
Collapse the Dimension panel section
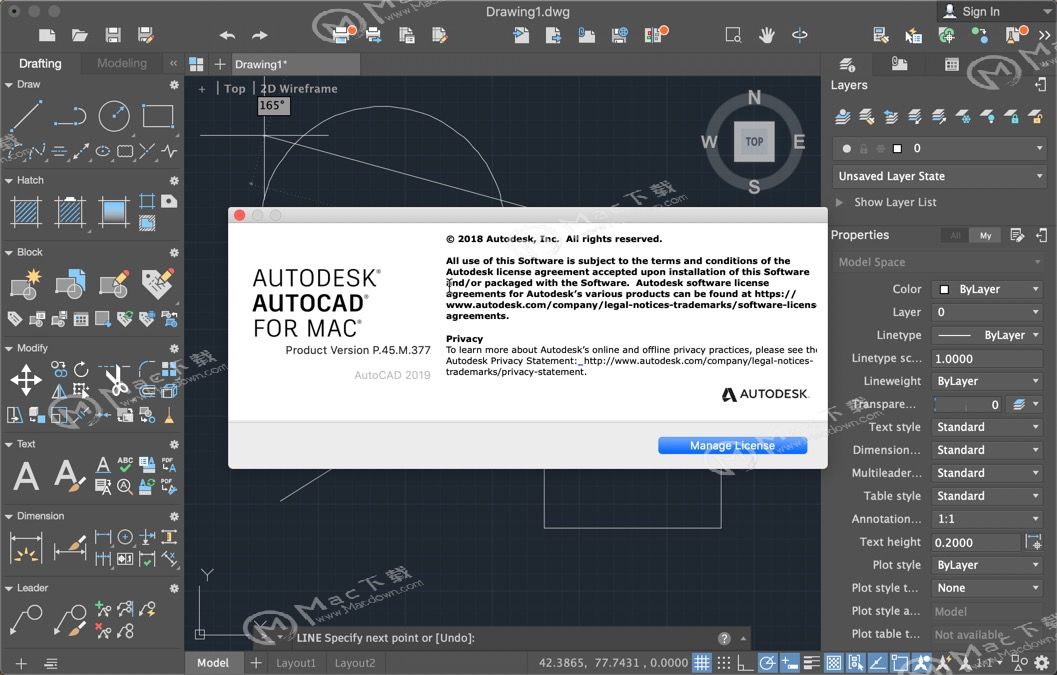9,517
